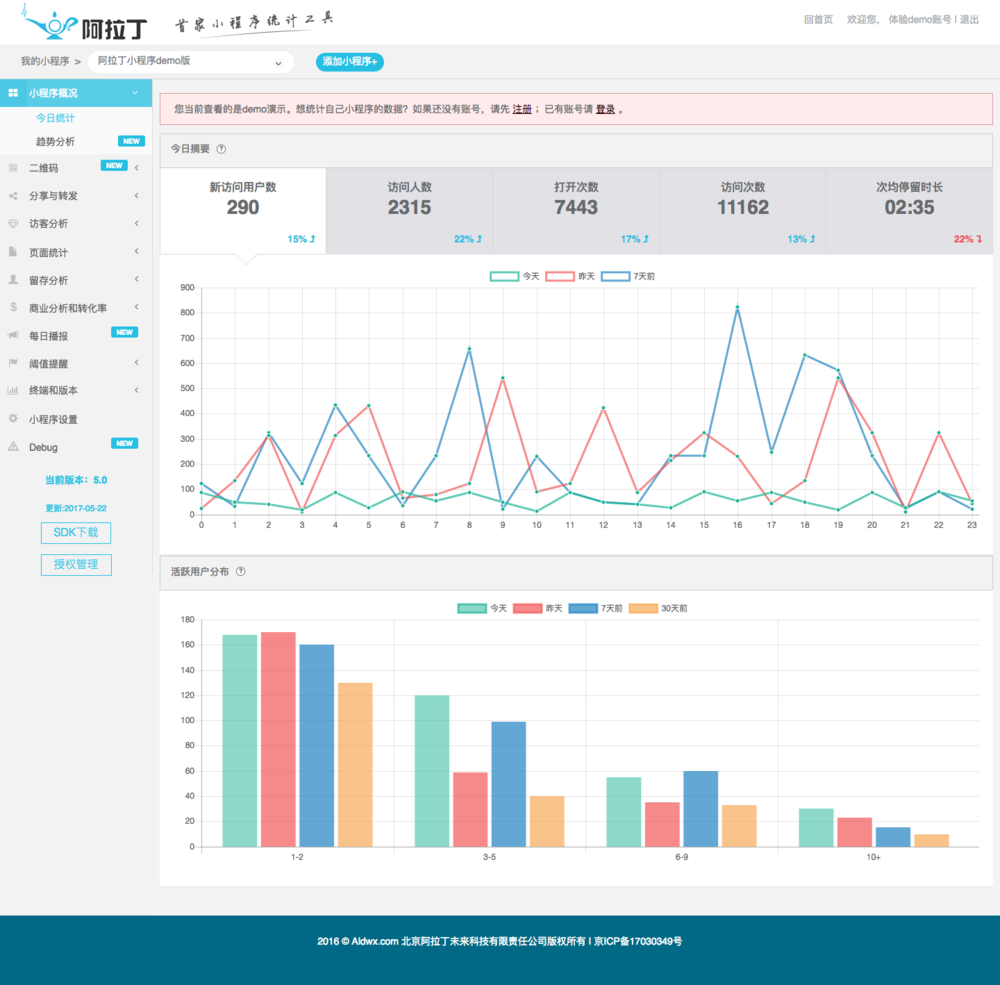Open 趋势分析 submenu item
Screen dimensions: 1000x985
(55, 142)
